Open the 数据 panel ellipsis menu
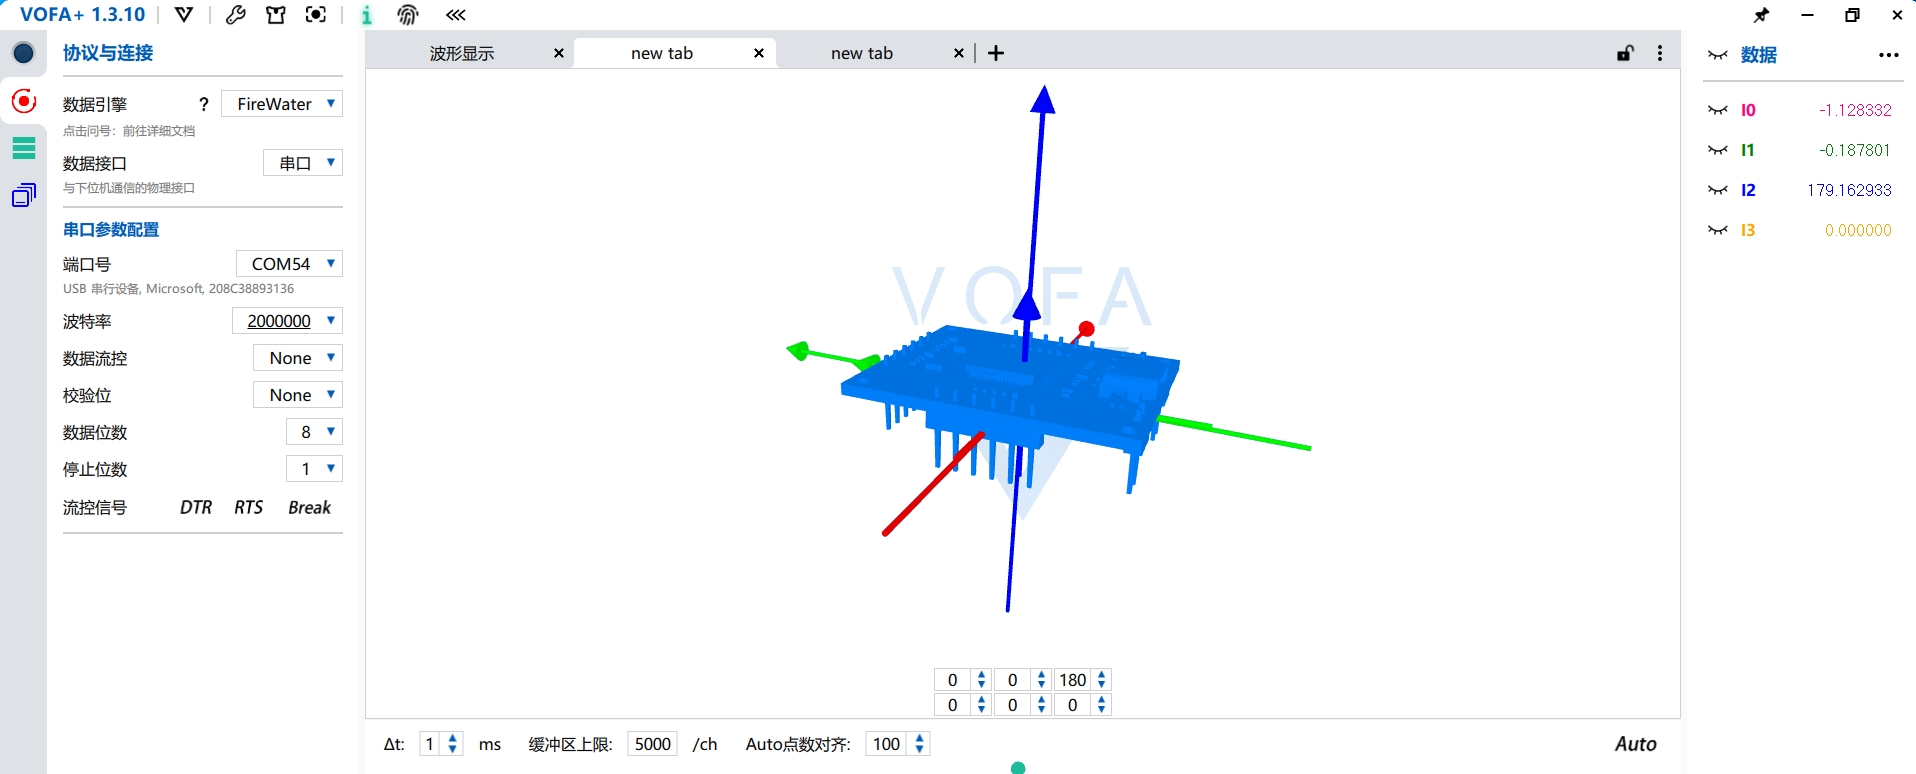The height and width of the screenshot is (774, 1916). pos(1888,55)
